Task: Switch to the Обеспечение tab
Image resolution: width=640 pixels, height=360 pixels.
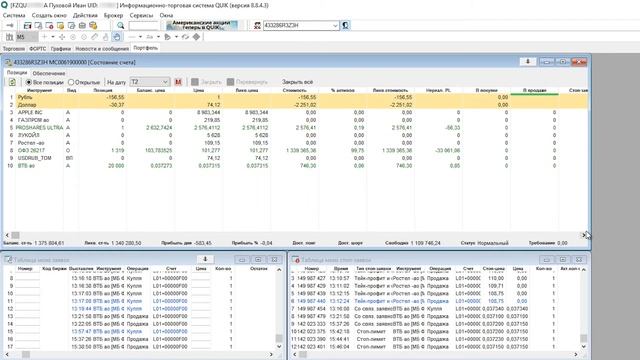Action: pos(49,73)
